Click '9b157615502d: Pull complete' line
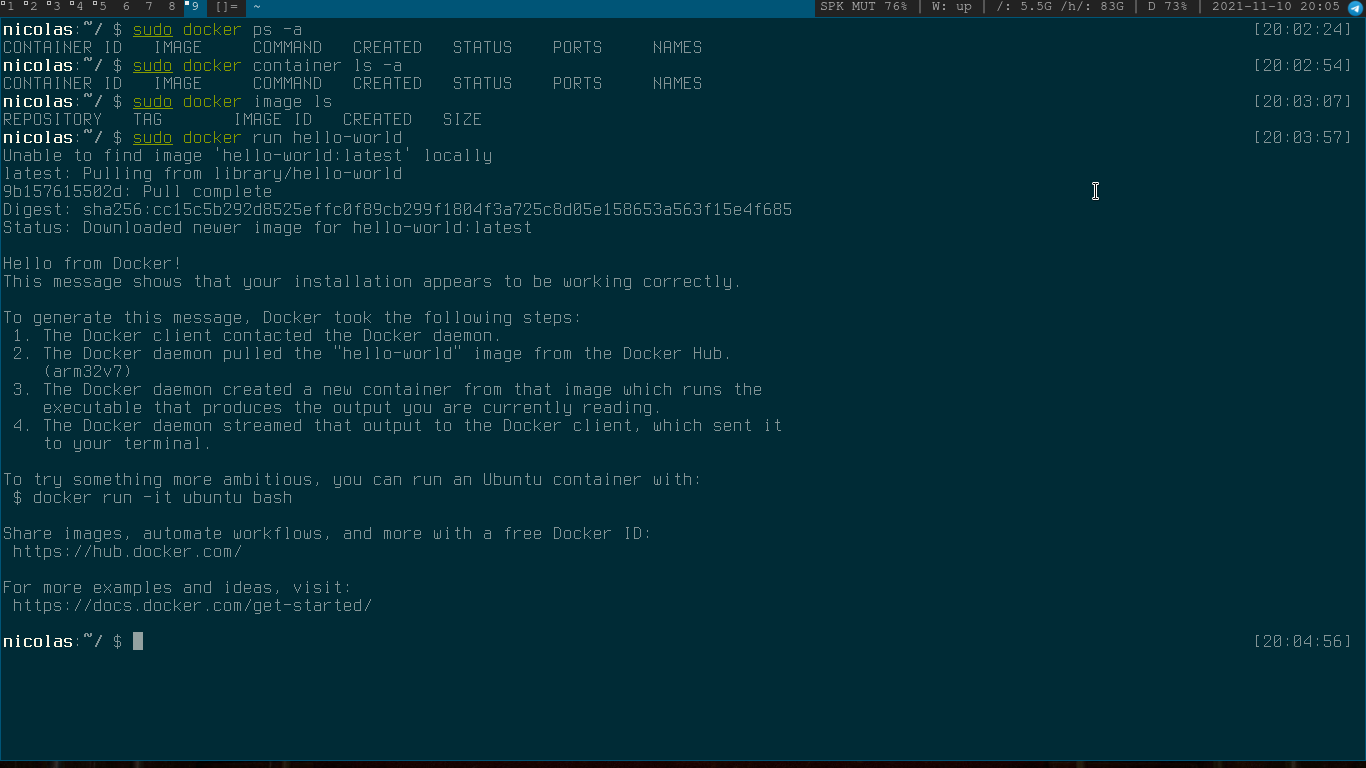 point(137,192)
